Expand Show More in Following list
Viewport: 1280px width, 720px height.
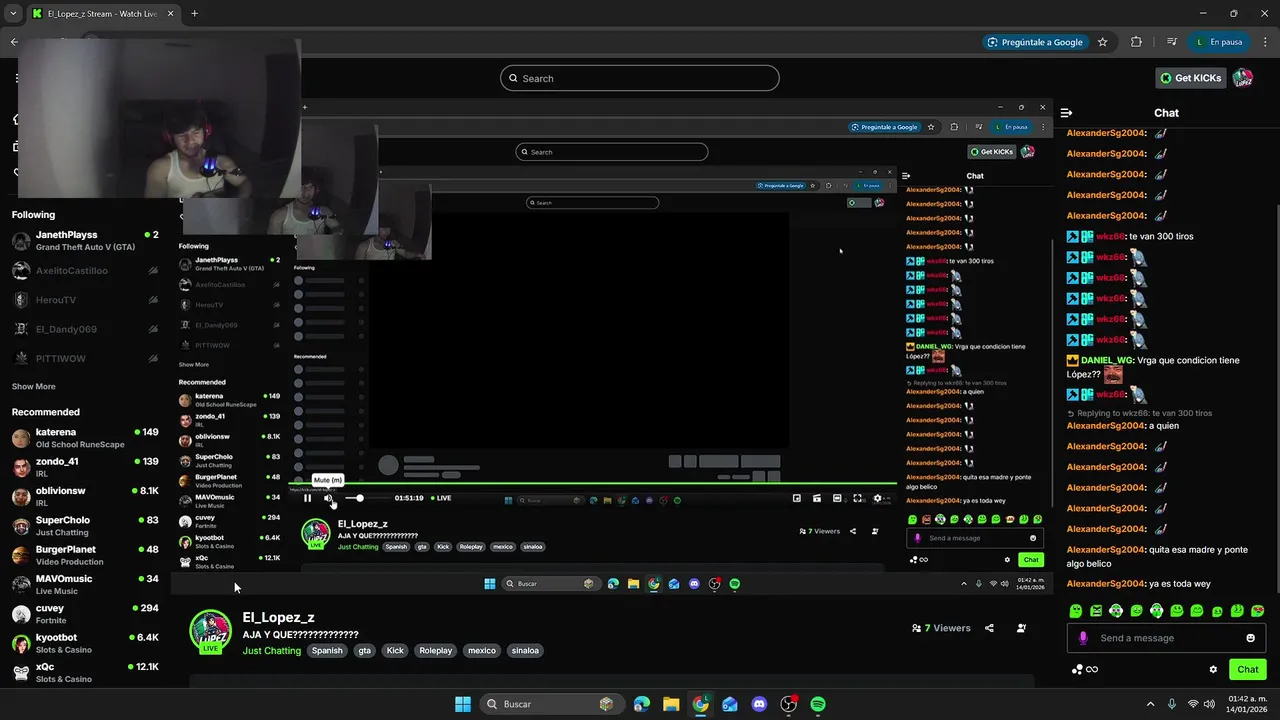[34, 386]
